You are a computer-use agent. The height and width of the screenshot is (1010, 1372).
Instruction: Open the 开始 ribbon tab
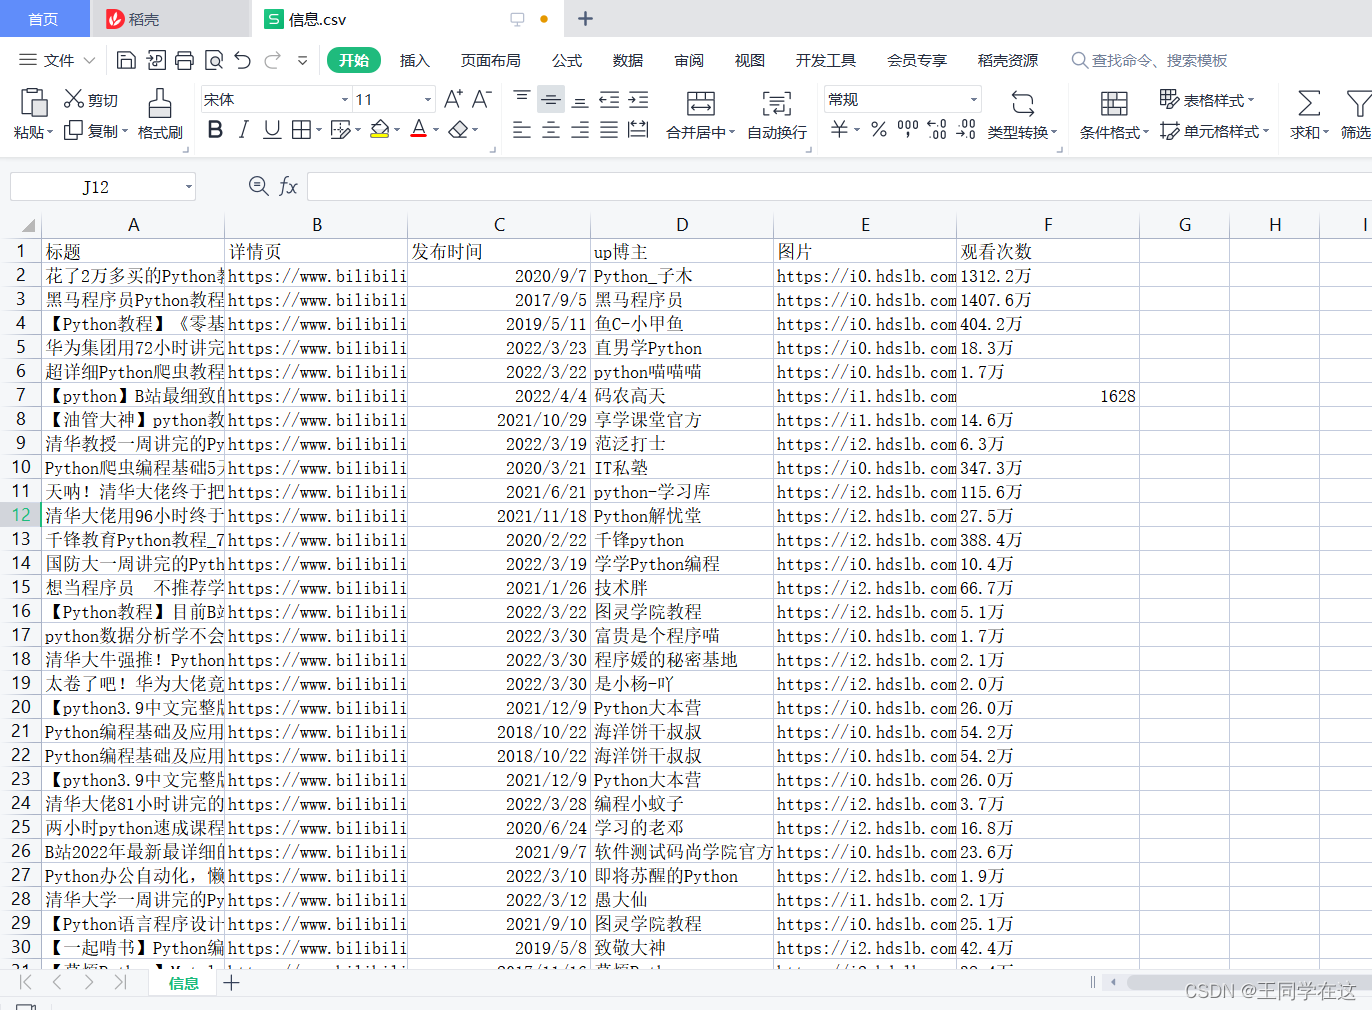click(354, 60)
